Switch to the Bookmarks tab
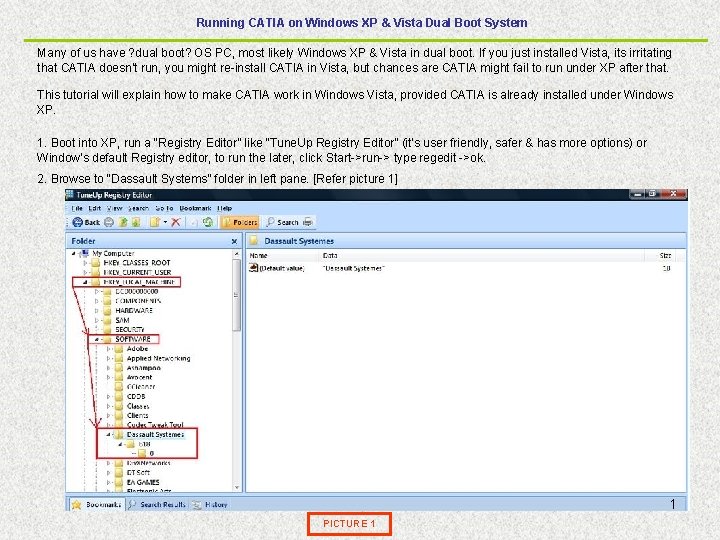 click(x=97, y=504)
